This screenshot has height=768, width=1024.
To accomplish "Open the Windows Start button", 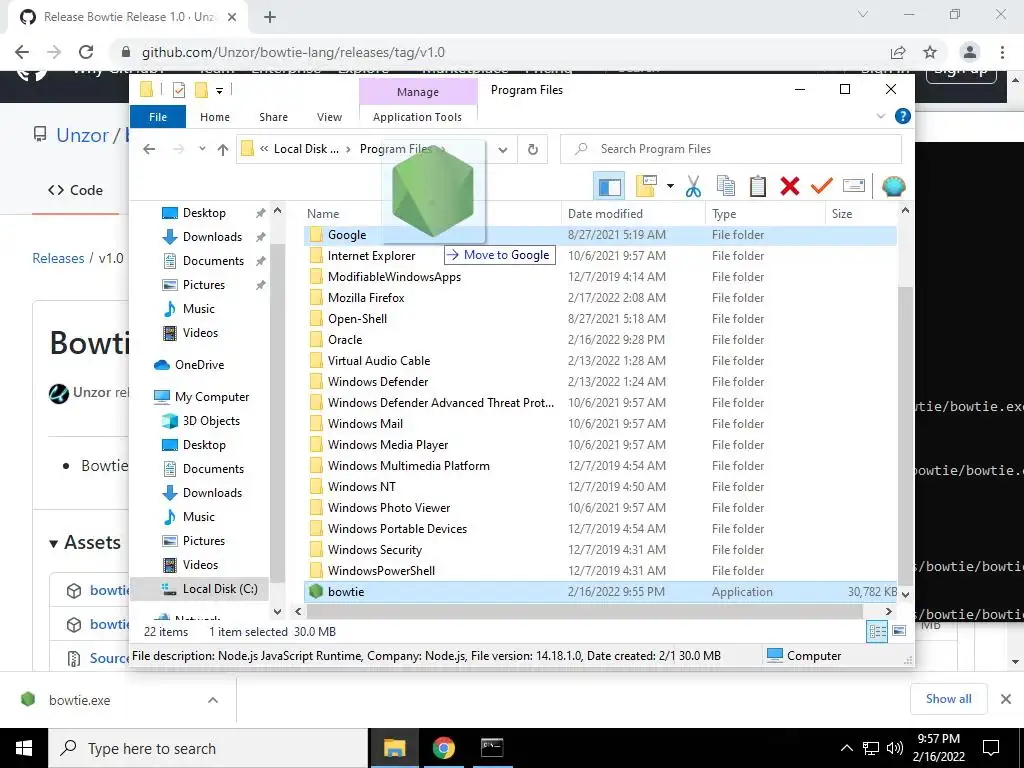I will click(24, 748).
